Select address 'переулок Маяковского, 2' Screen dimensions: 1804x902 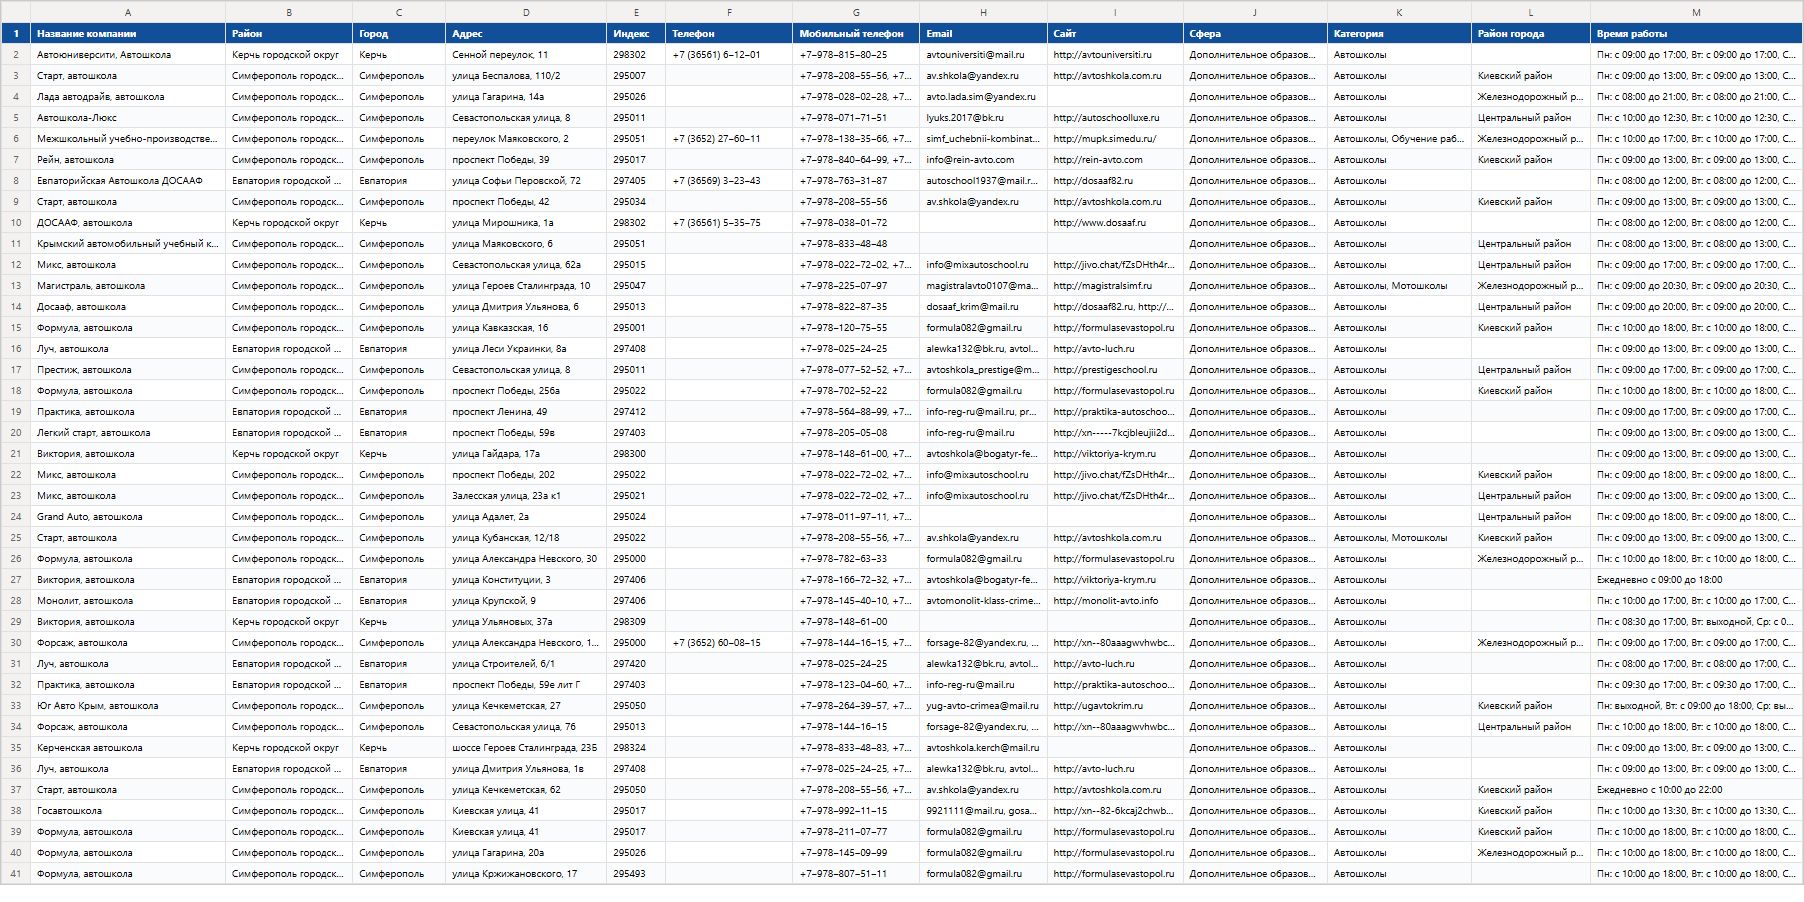[526, 139]
